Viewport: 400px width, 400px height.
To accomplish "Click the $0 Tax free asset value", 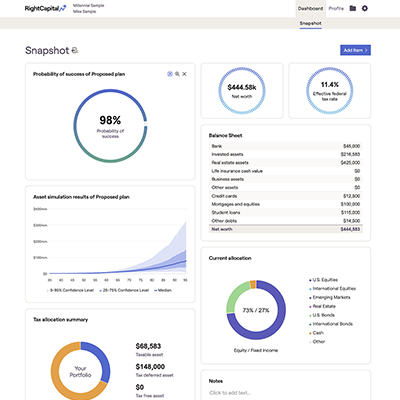I will 140,387.
